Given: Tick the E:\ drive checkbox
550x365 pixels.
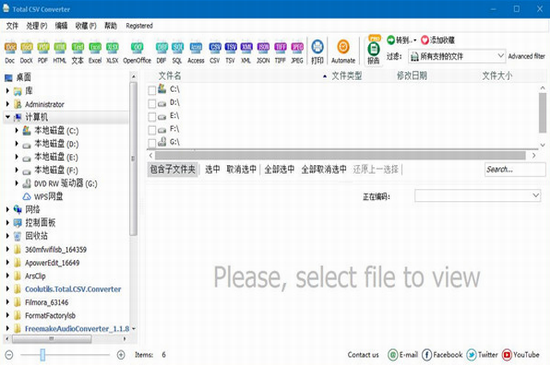Looking at the screenshot, I should (x=152, y=117).
